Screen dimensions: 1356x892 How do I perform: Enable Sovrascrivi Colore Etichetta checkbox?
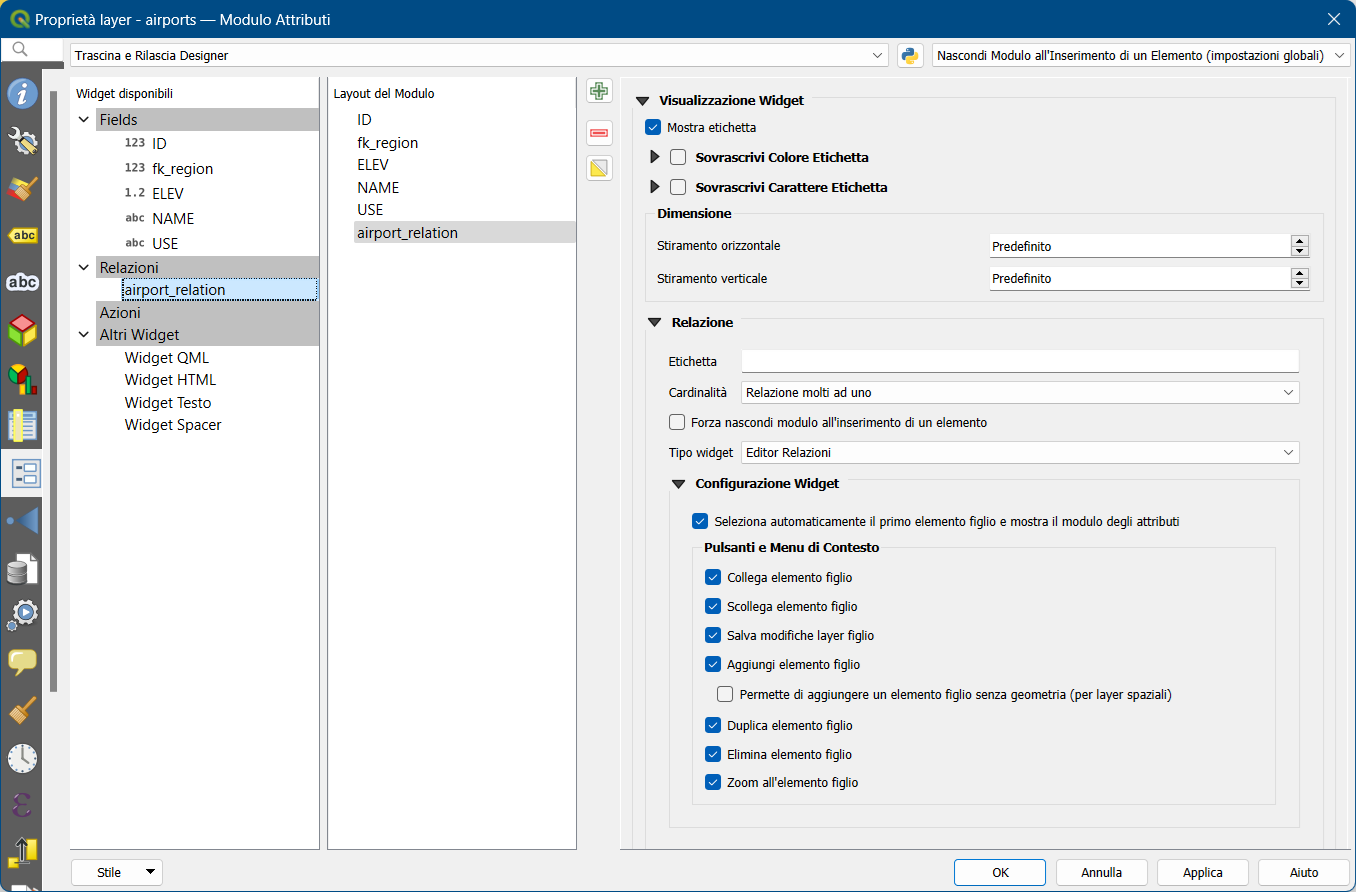[x=678, y=157]
